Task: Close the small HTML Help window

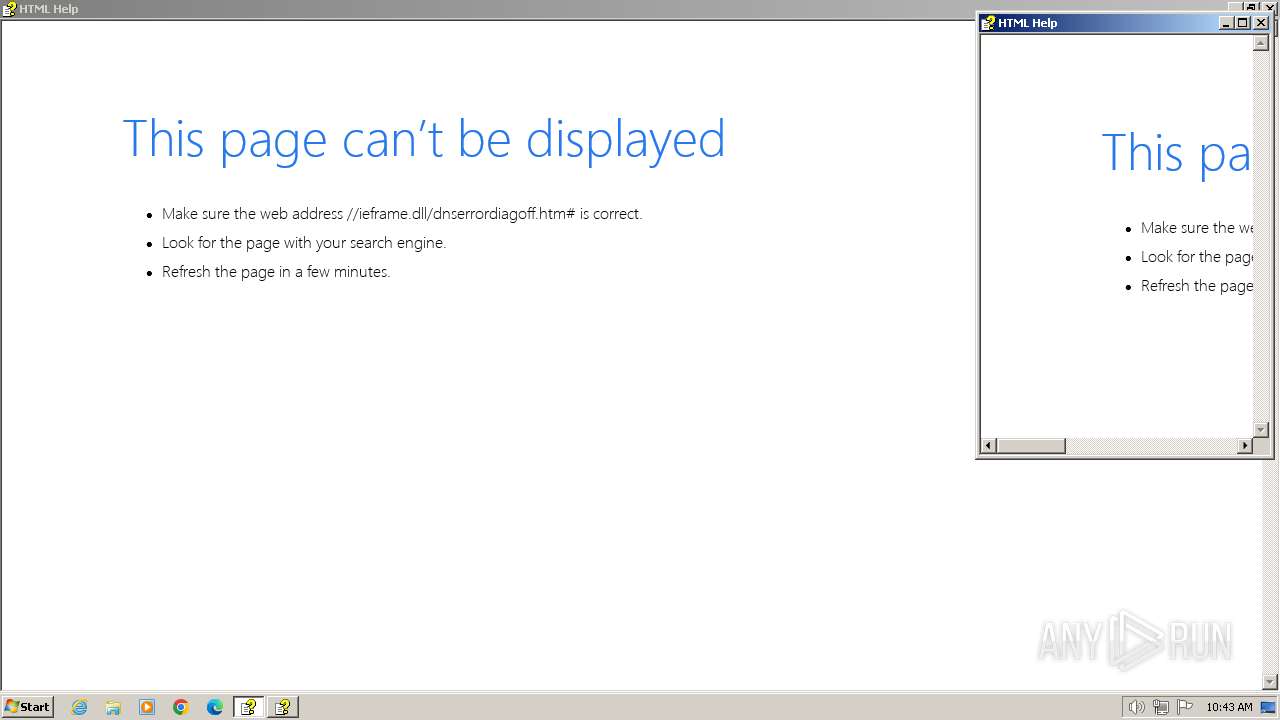Action: coord(1261,23)
